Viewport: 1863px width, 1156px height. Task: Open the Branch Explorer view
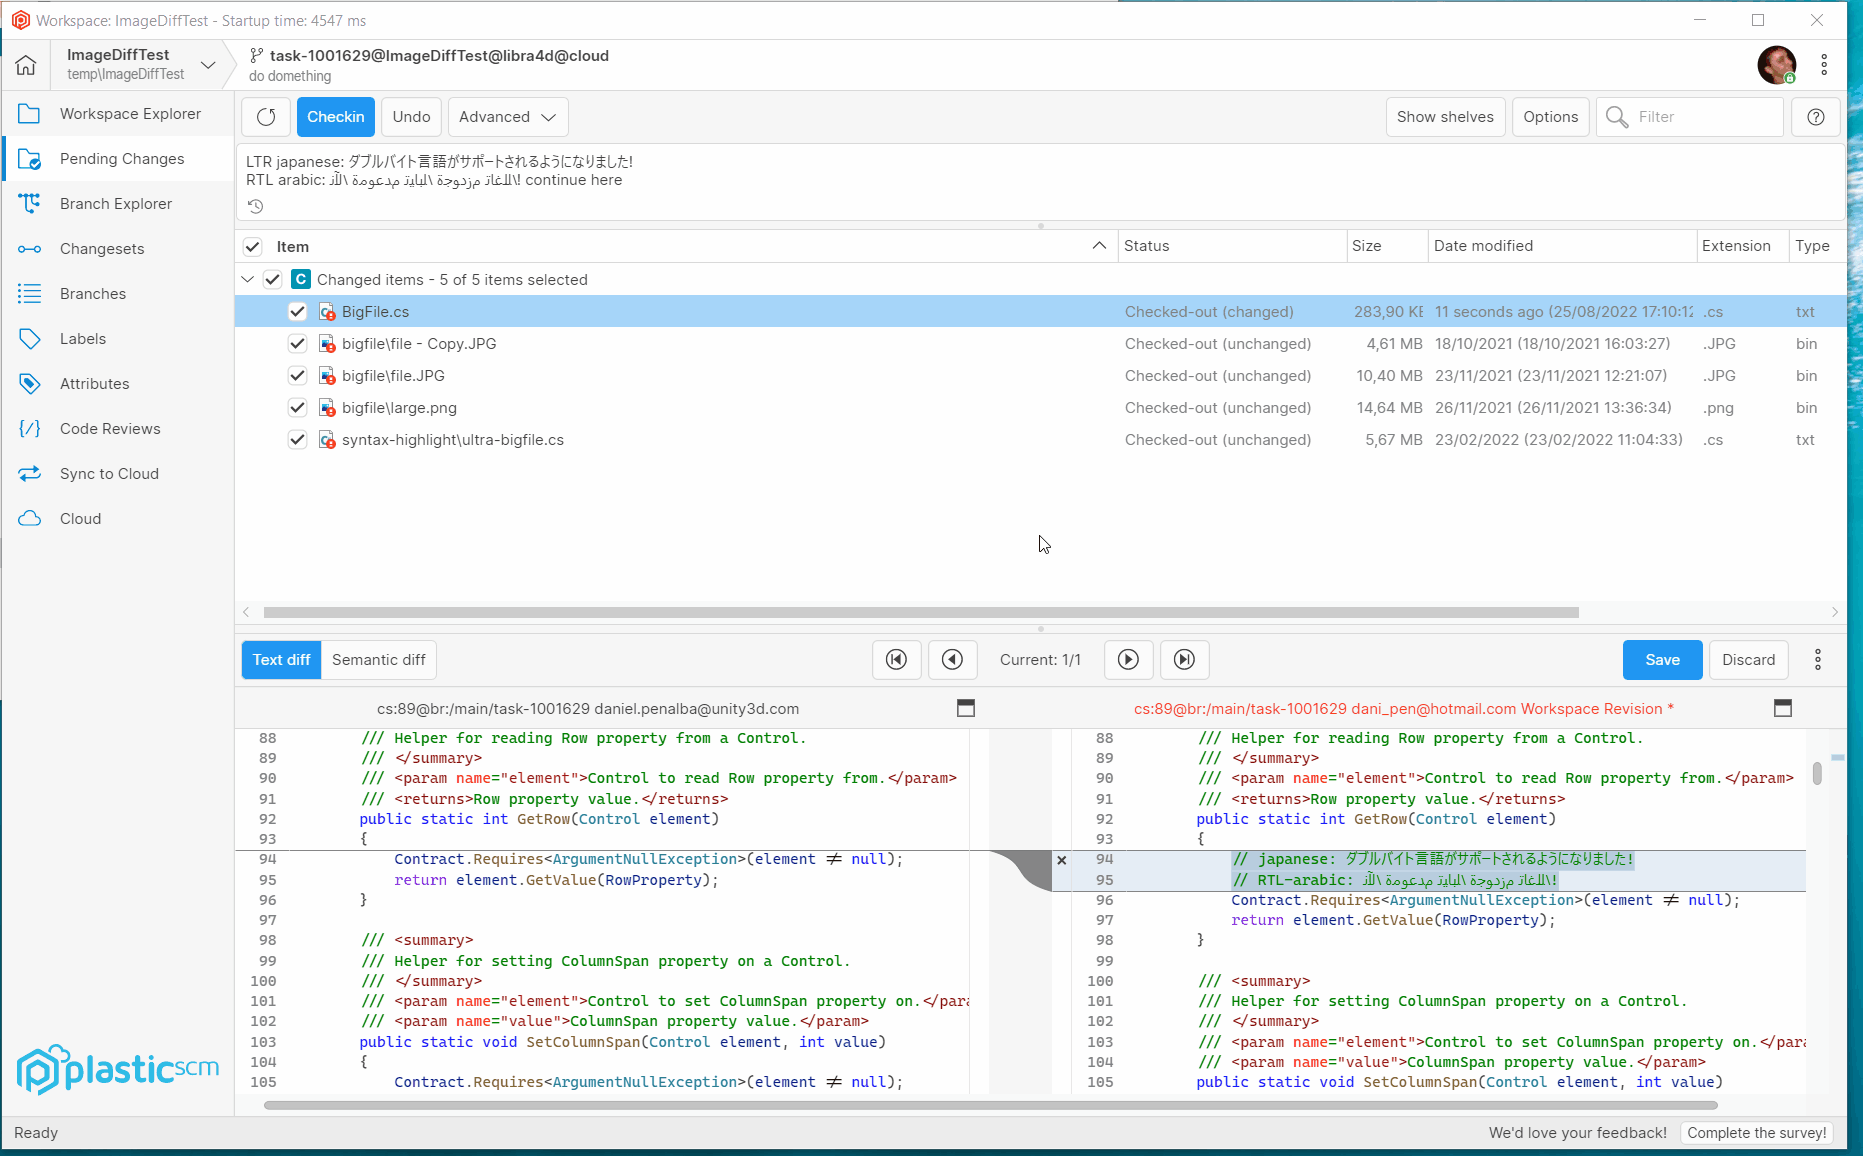point(116,203)
